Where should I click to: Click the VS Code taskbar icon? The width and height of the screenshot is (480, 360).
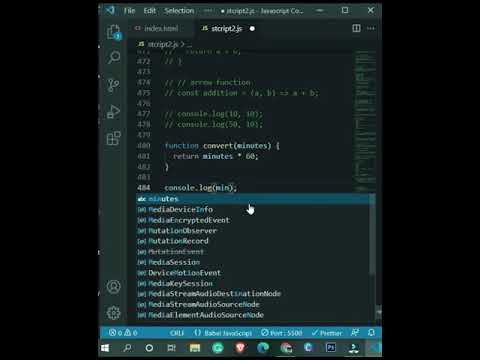374,348
